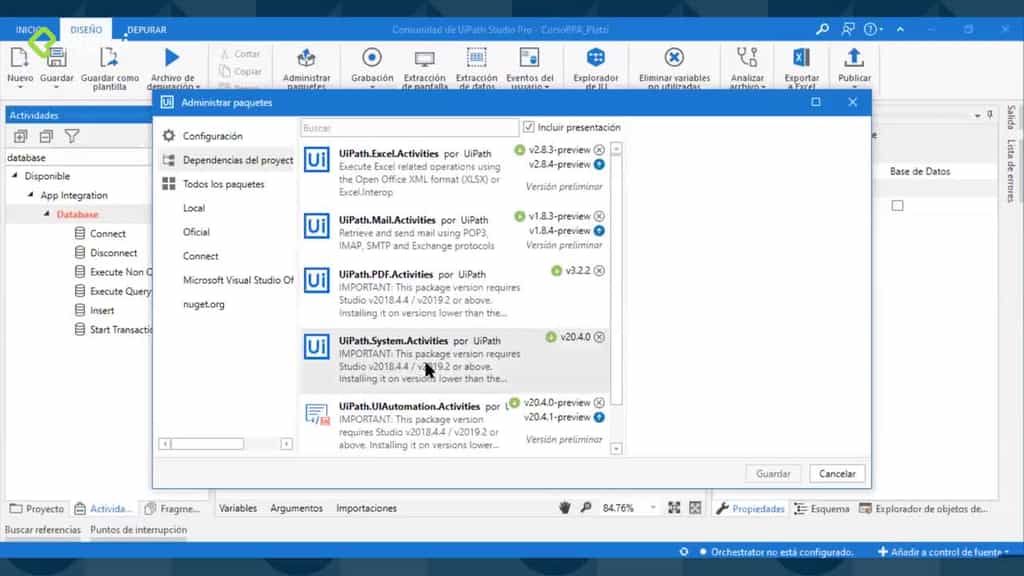Select Configuración in package manager sidebar
The height and width of the screenshot is (576, 1024).
pos(213,136)
